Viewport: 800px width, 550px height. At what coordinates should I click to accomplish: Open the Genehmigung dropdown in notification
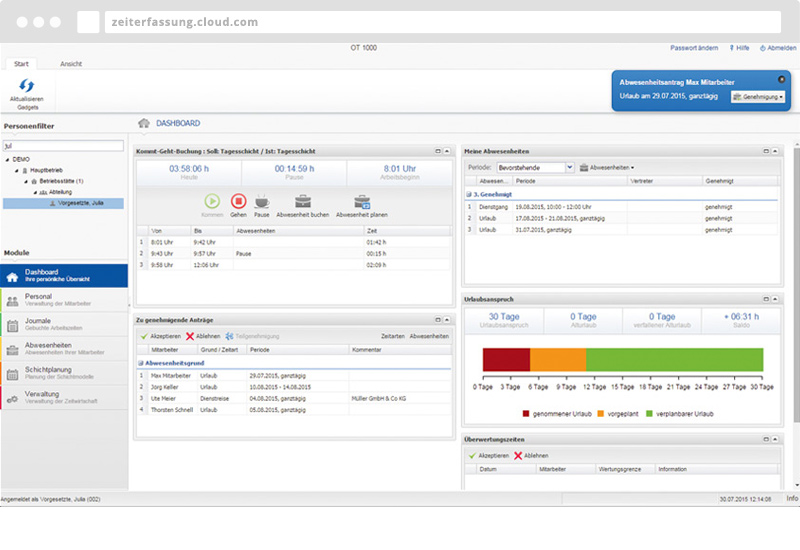click(x=758, y=97)
